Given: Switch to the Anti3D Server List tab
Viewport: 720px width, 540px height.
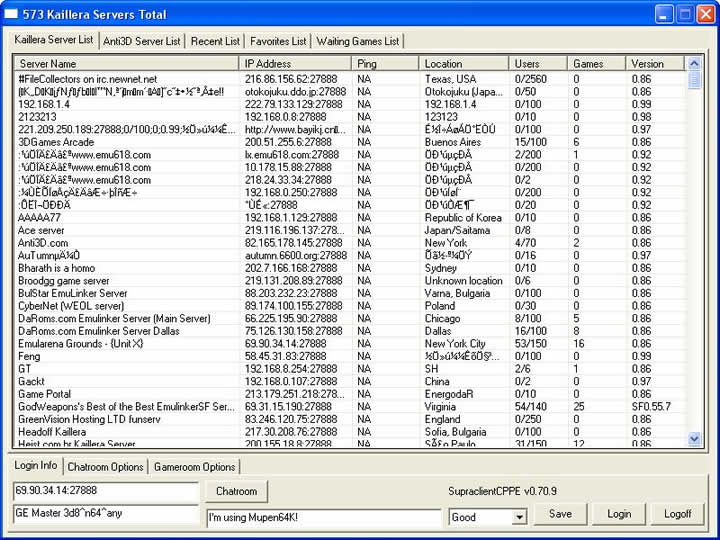Looking at the screenshot, I should tap(141, 41).
